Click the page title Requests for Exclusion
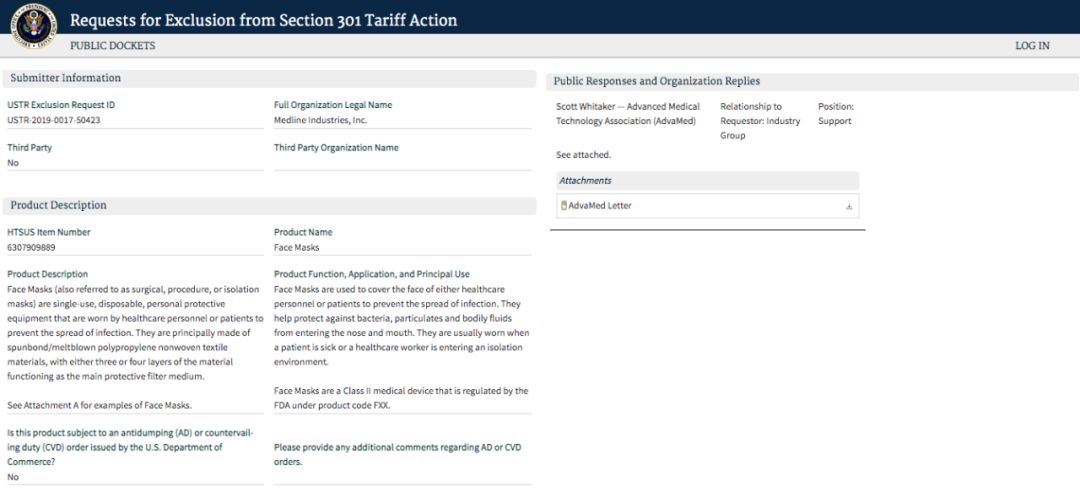The image size is (1080, 503). [x=264, y=20]
